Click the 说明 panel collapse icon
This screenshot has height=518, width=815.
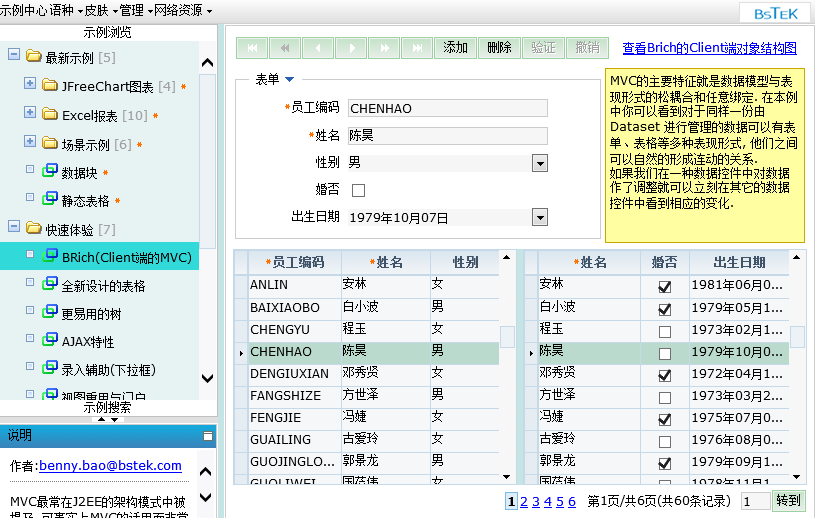(208, 436)
